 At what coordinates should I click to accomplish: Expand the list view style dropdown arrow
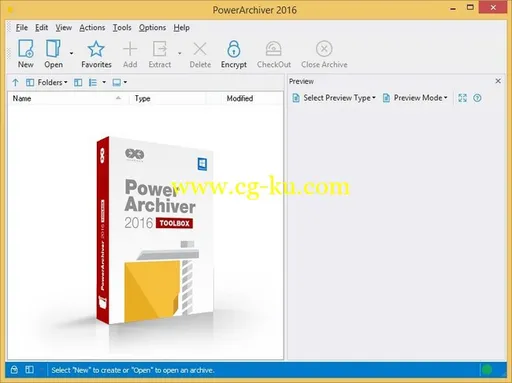(104, 82)
